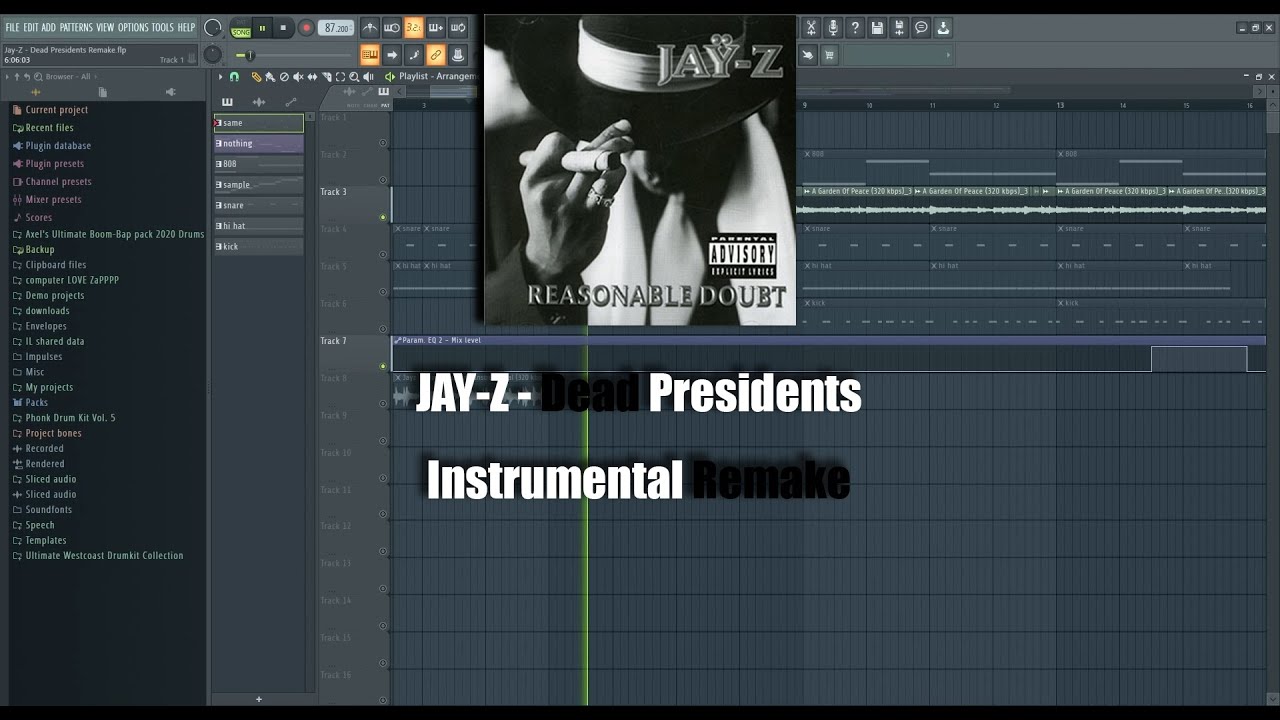Select the playlist Slice tool
1280x720 pixels.
click(326, 77)
